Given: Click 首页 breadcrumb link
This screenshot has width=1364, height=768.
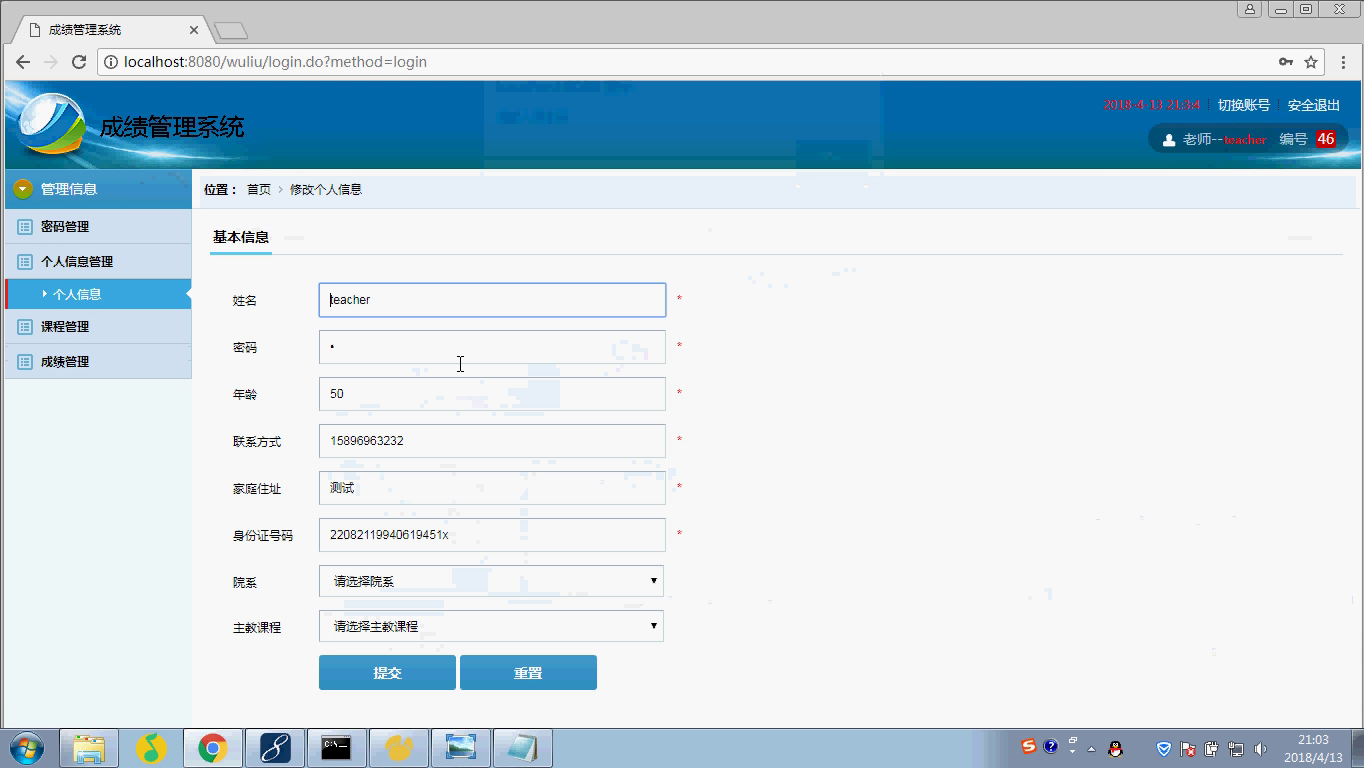Looking at the screenshot, I should click(259, 189).
